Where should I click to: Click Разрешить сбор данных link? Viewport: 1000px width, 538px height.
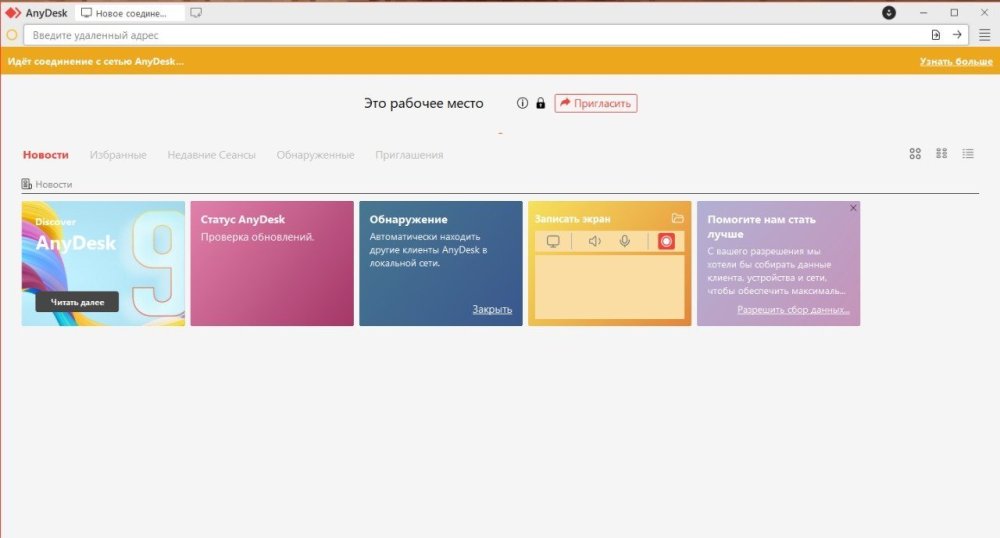coord(793,310)
